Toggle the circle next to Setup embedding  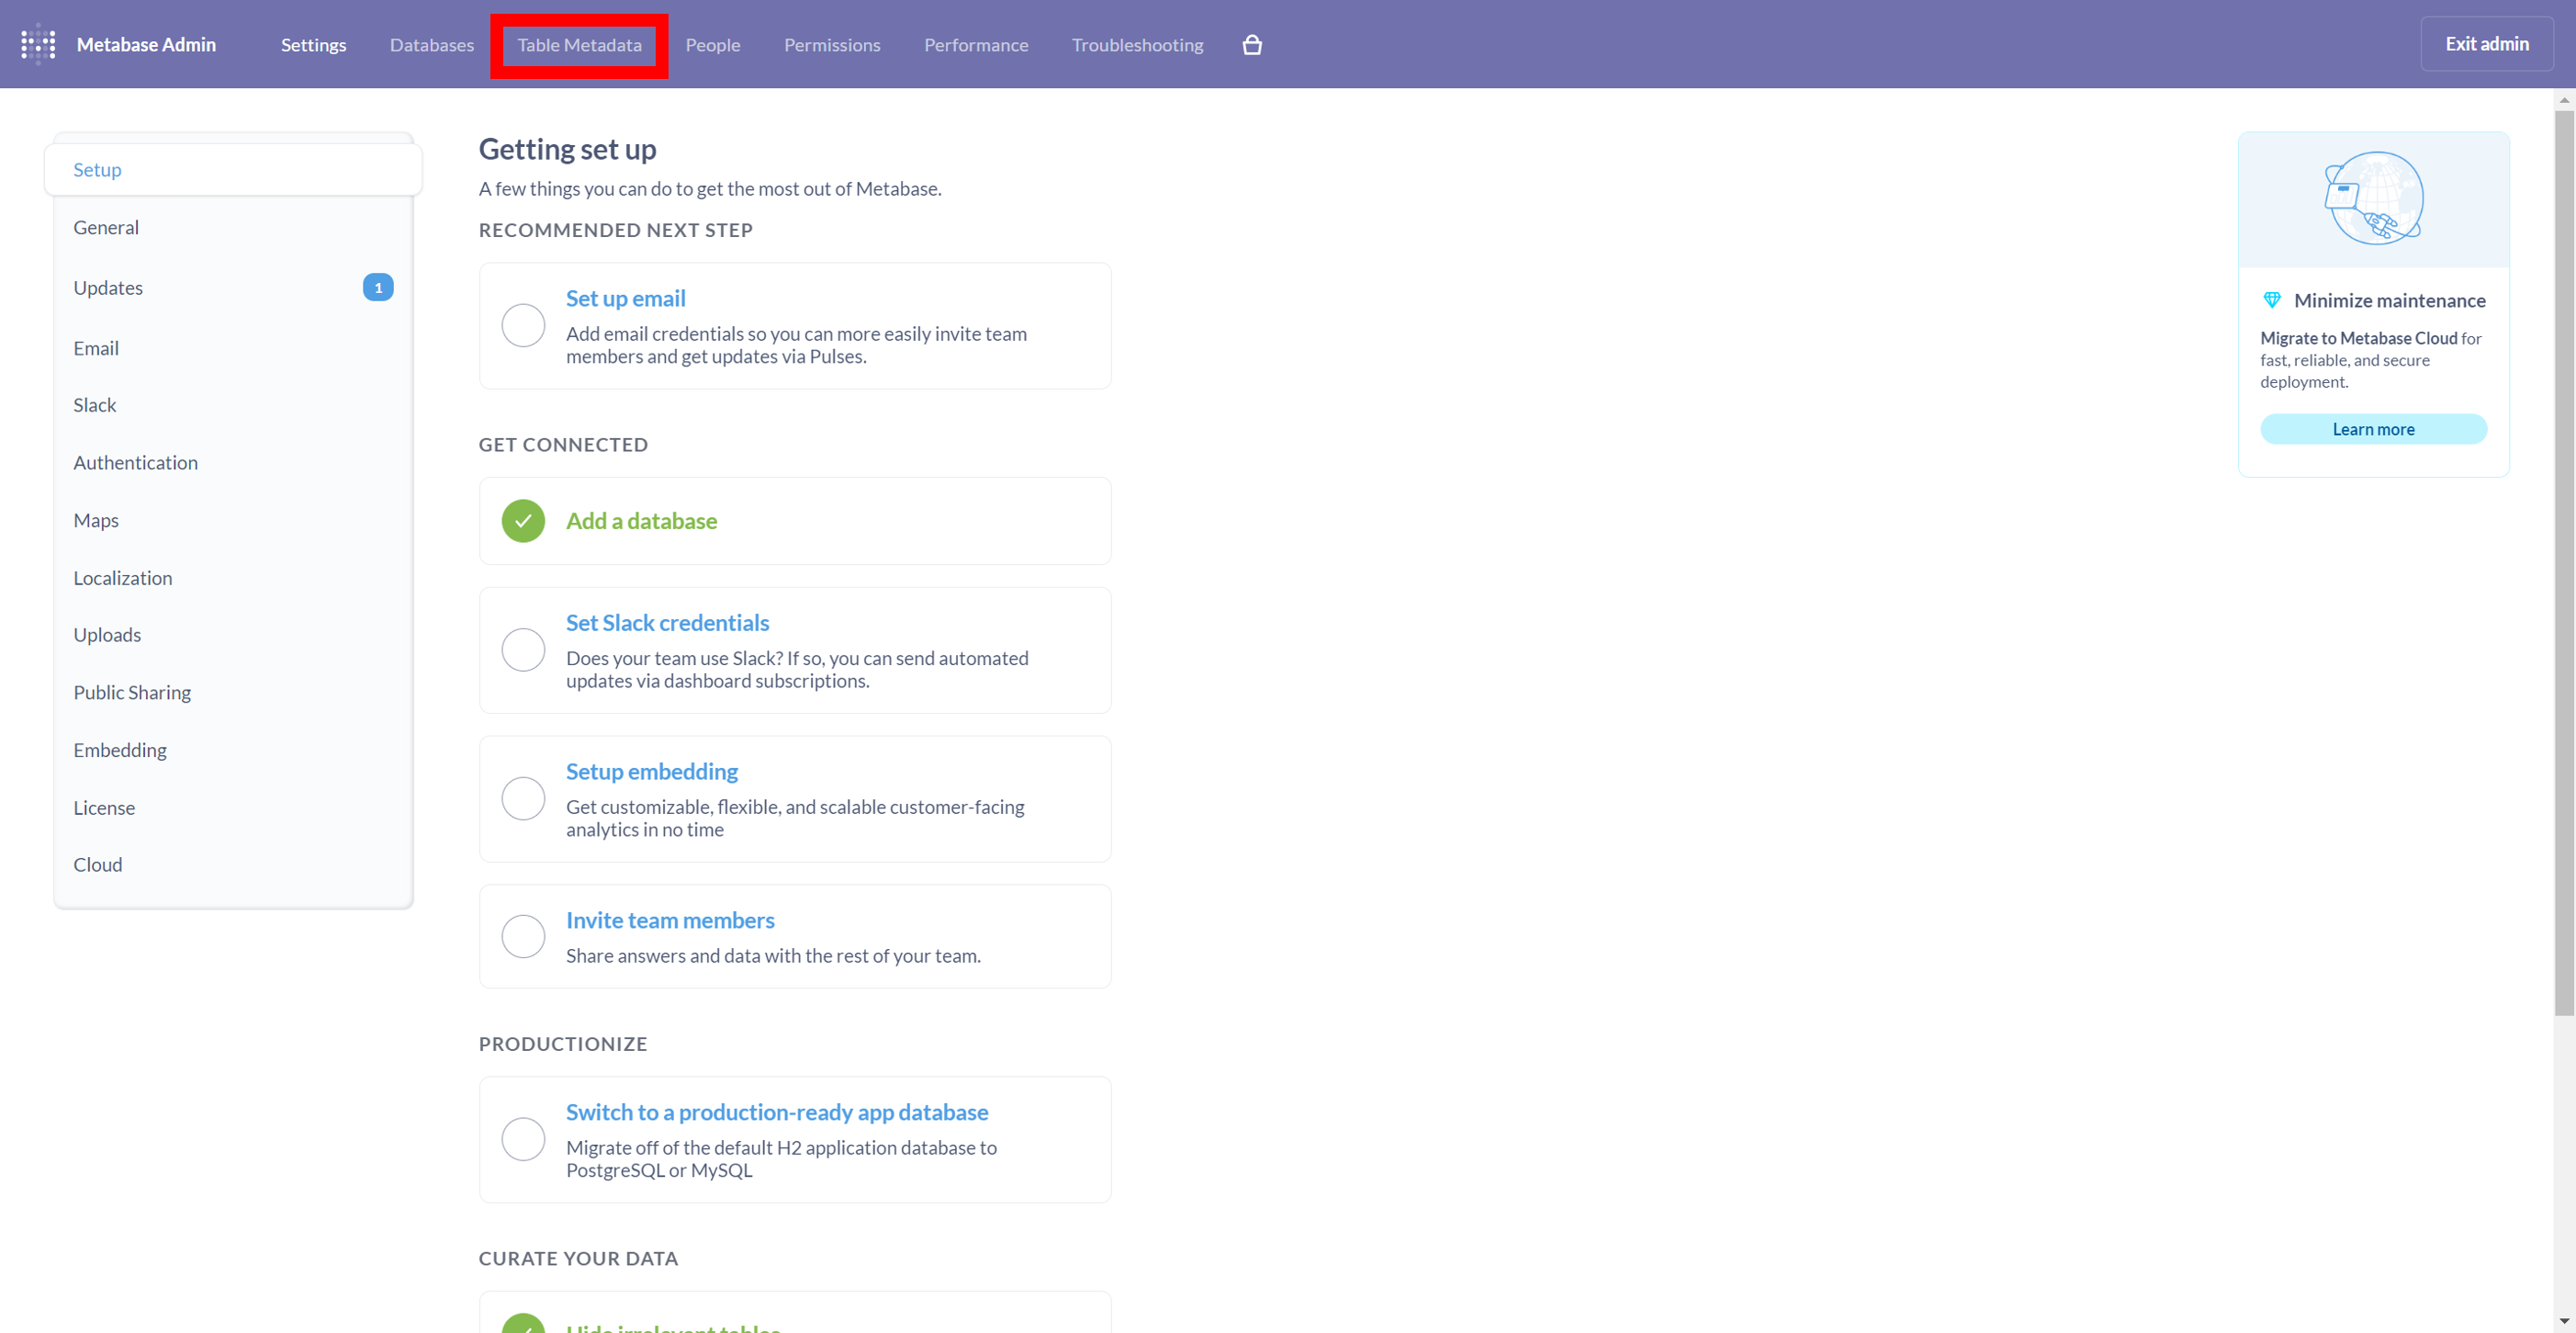pyautogui.click(x=523, y=799)
